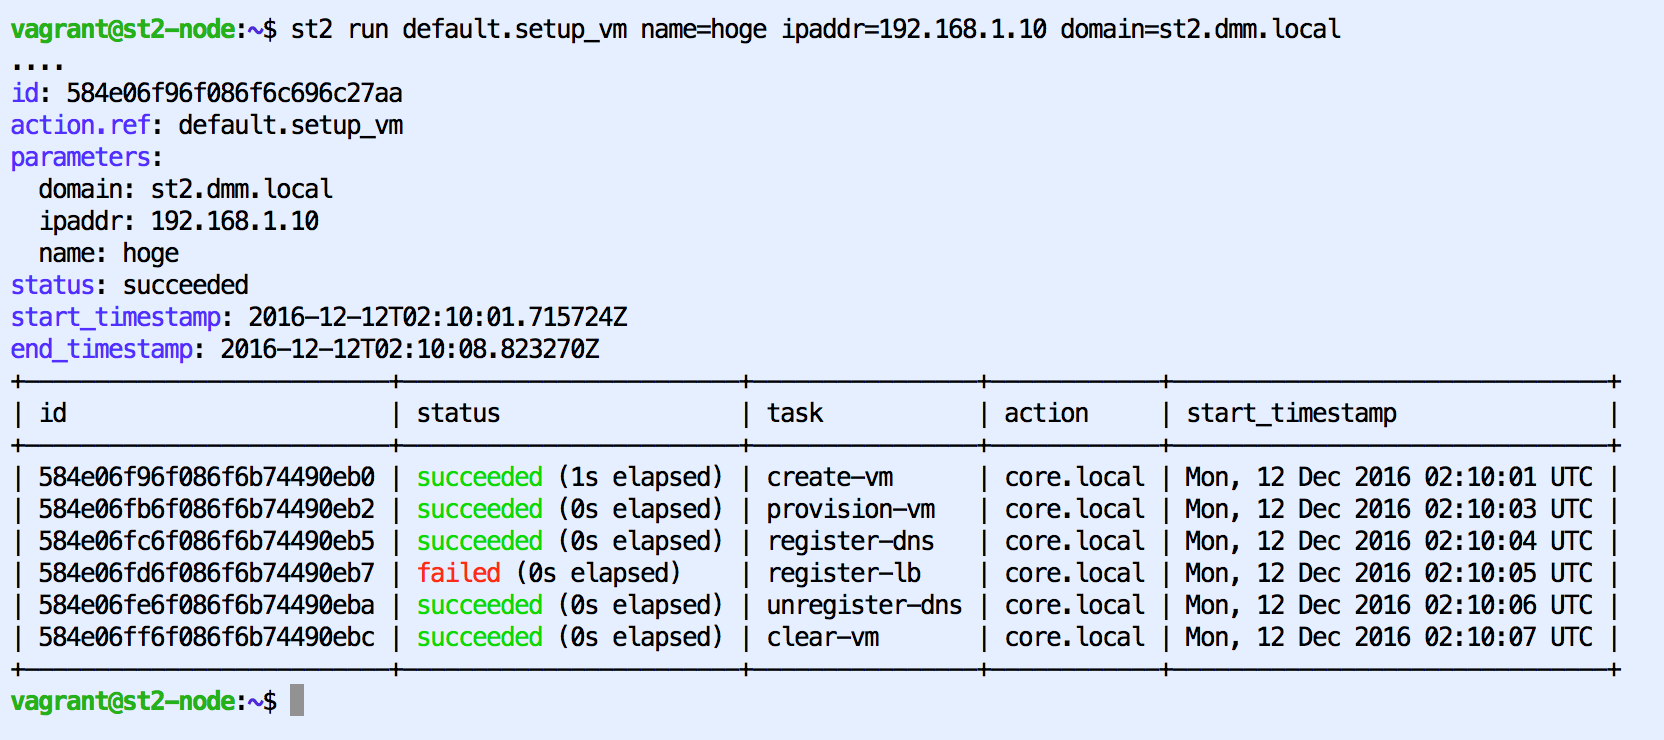This screenshot has height=740, width=1664.
Task: Select the action.ref value default.setup_vm
Action: point(291,125)
